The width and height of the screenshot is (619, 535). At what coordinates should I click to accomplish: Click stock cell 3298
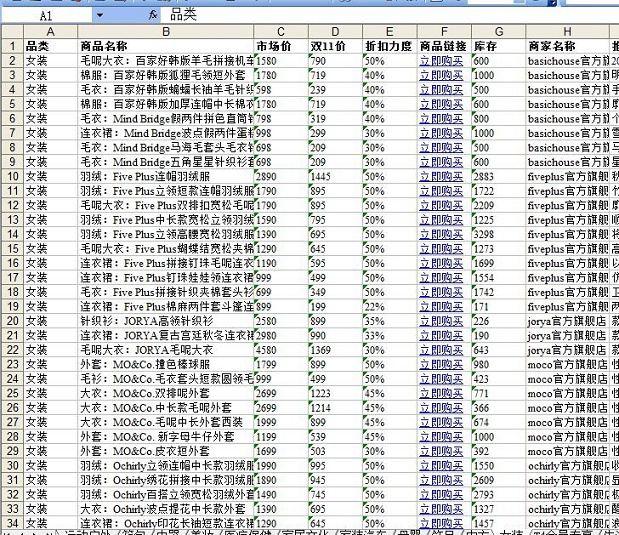coord(499,234)
